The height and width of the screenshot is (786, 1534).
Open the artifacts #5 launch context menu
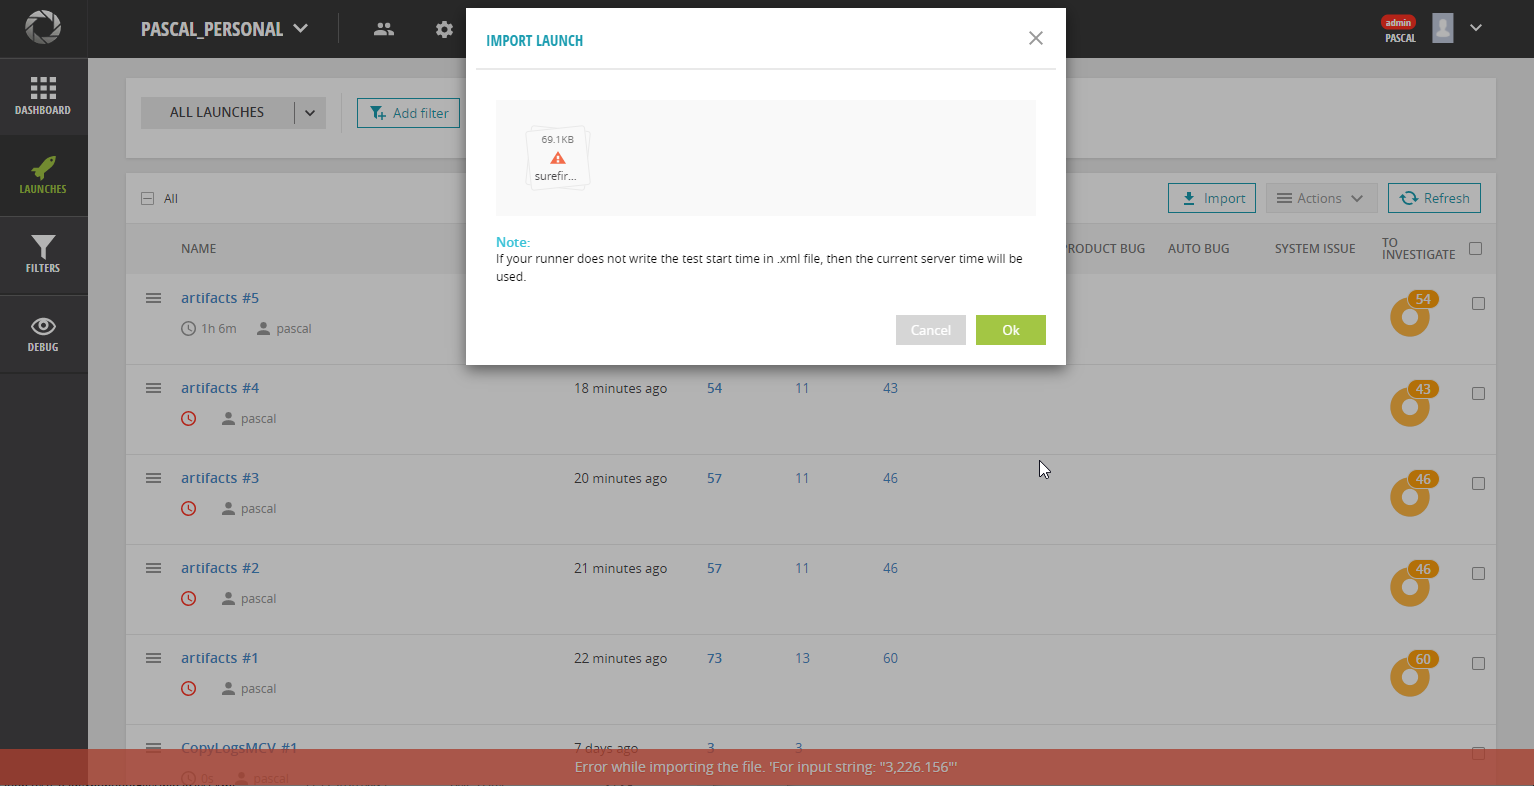[x=153, y=297]
